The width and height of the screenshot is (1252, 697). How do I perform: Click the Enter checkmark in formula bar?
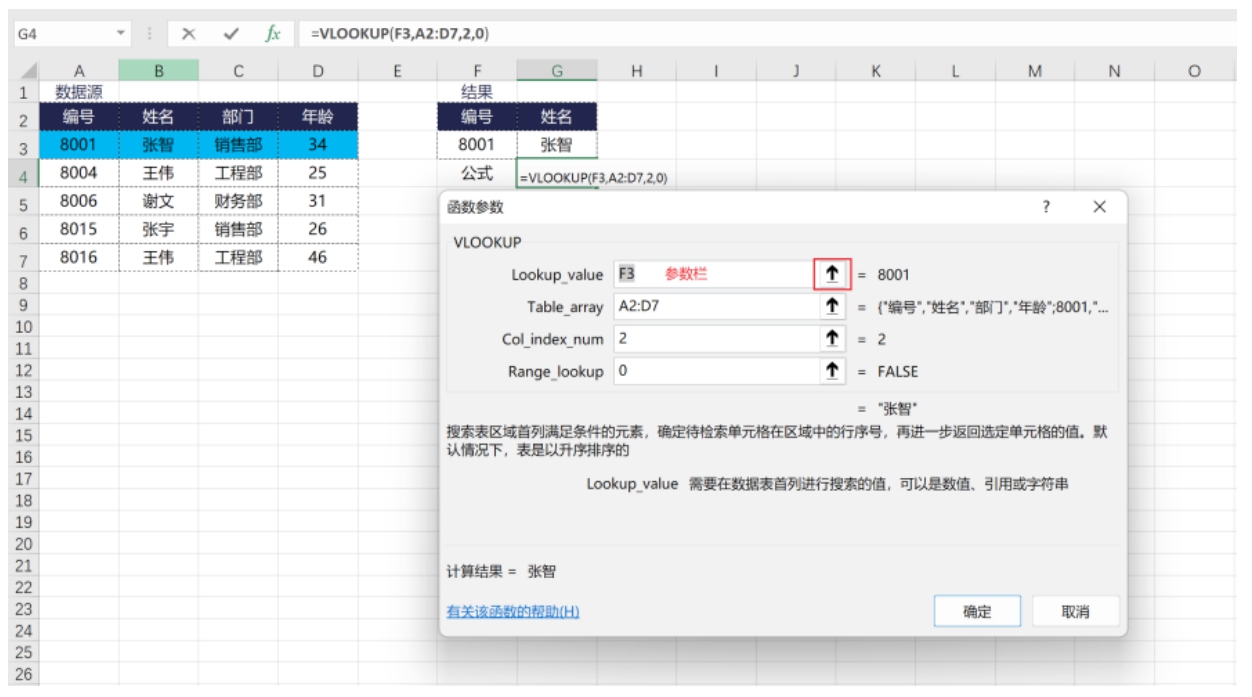tap(231, 34)
